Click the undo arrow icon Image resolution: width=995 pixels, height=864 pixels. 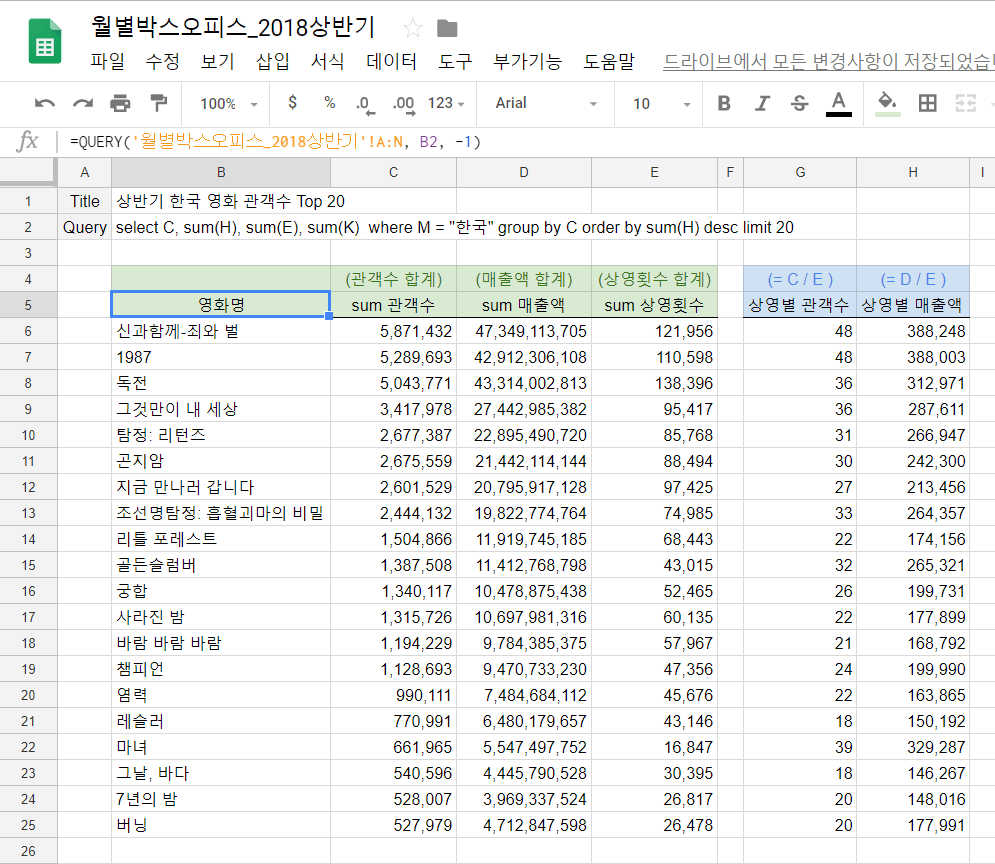[44, 103]
